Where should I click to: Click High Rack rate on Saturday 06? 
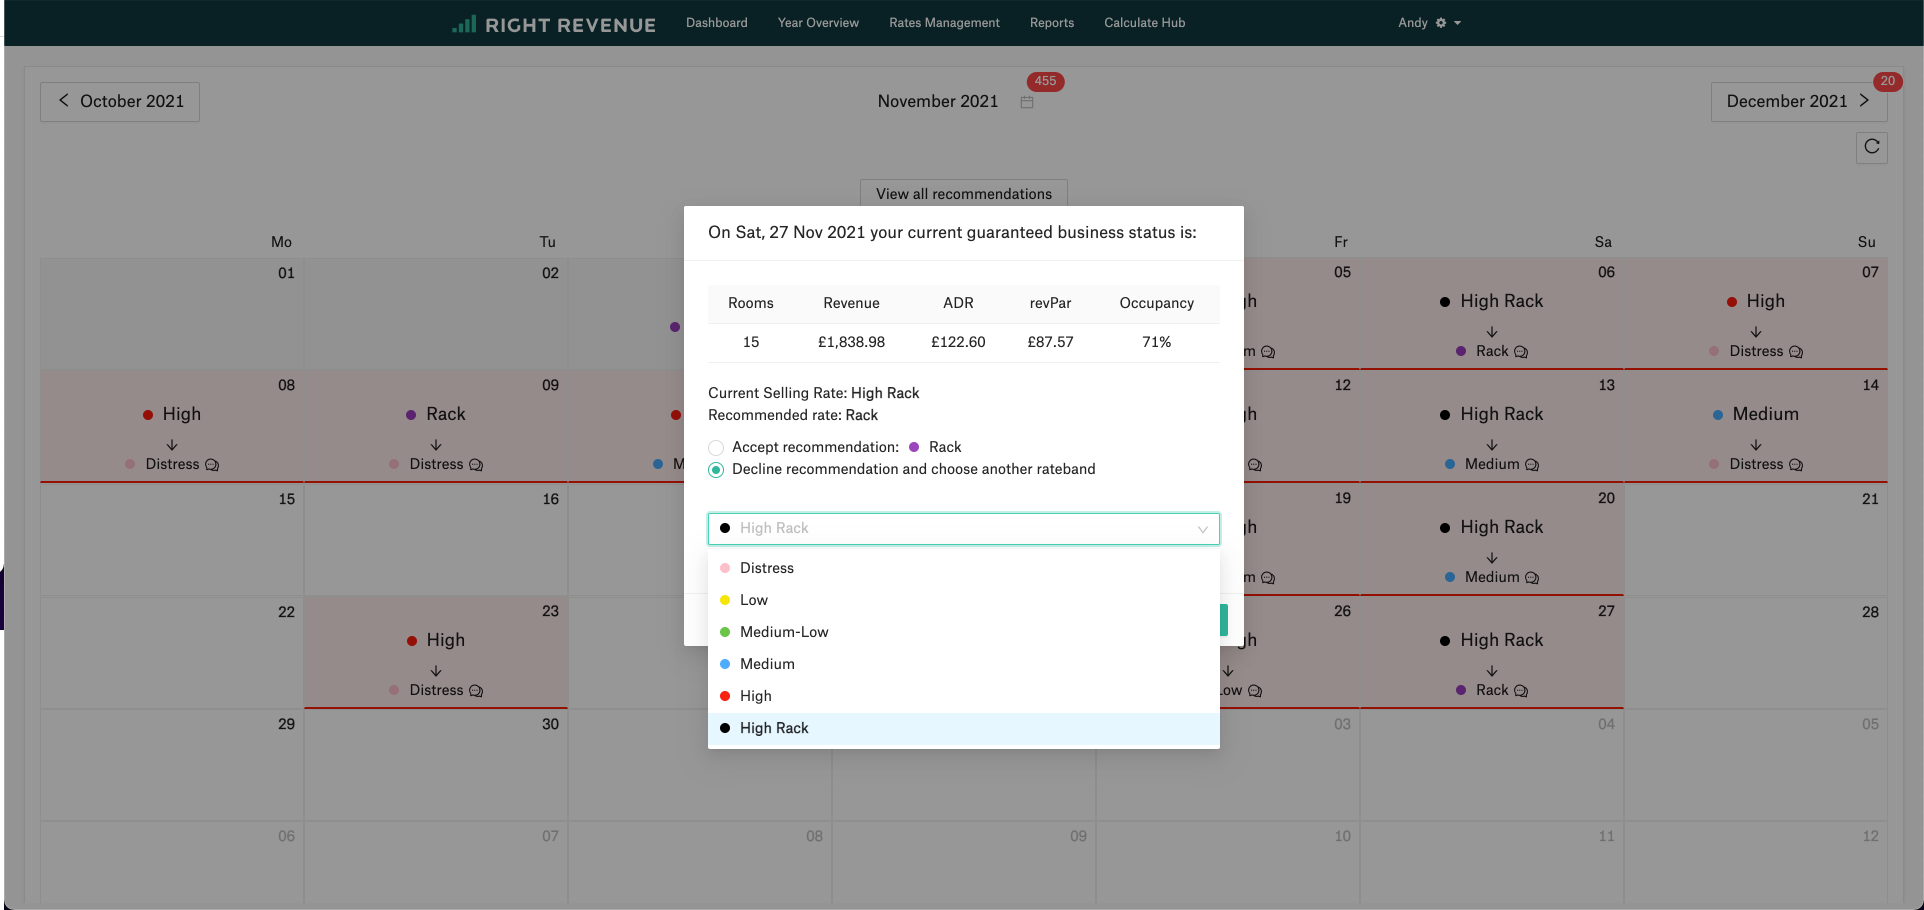pos(1492,301)
